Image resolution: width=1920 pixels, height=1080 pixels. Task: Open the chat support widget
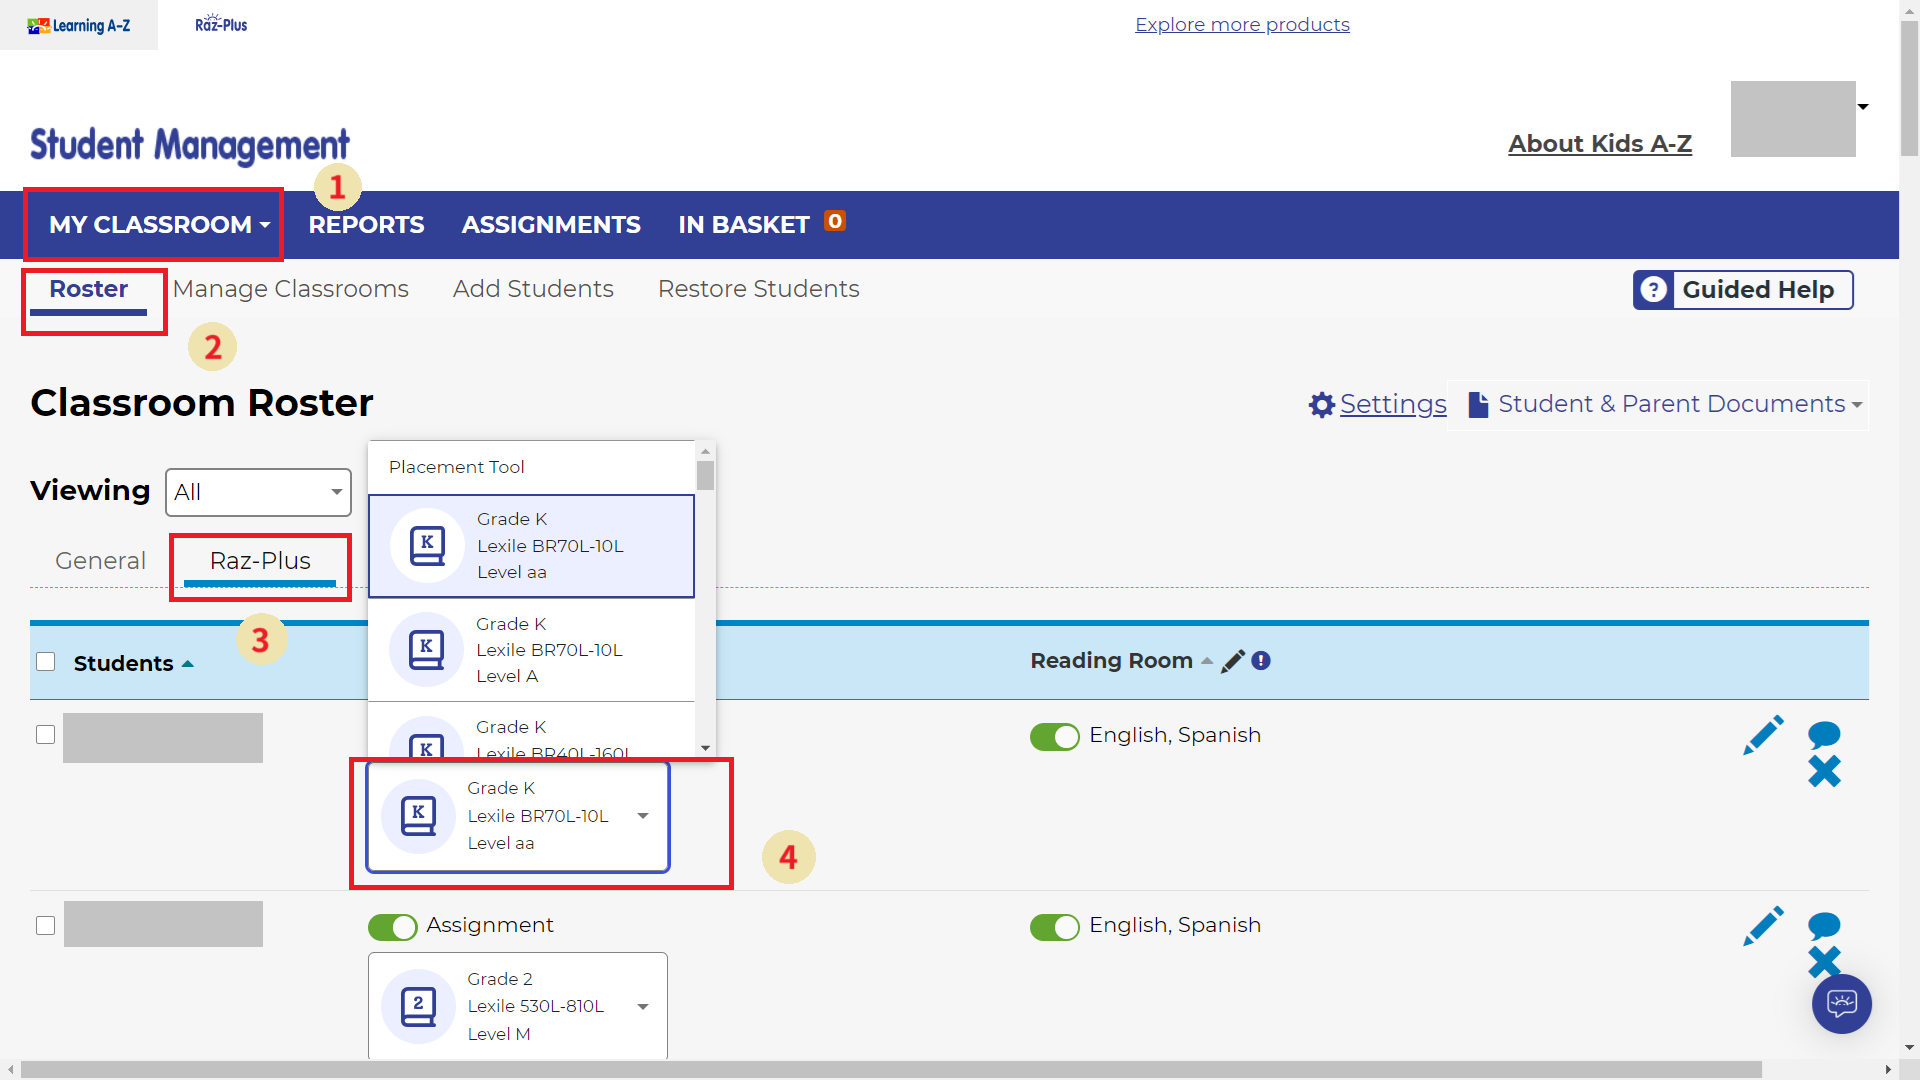click(1841, 1003)
